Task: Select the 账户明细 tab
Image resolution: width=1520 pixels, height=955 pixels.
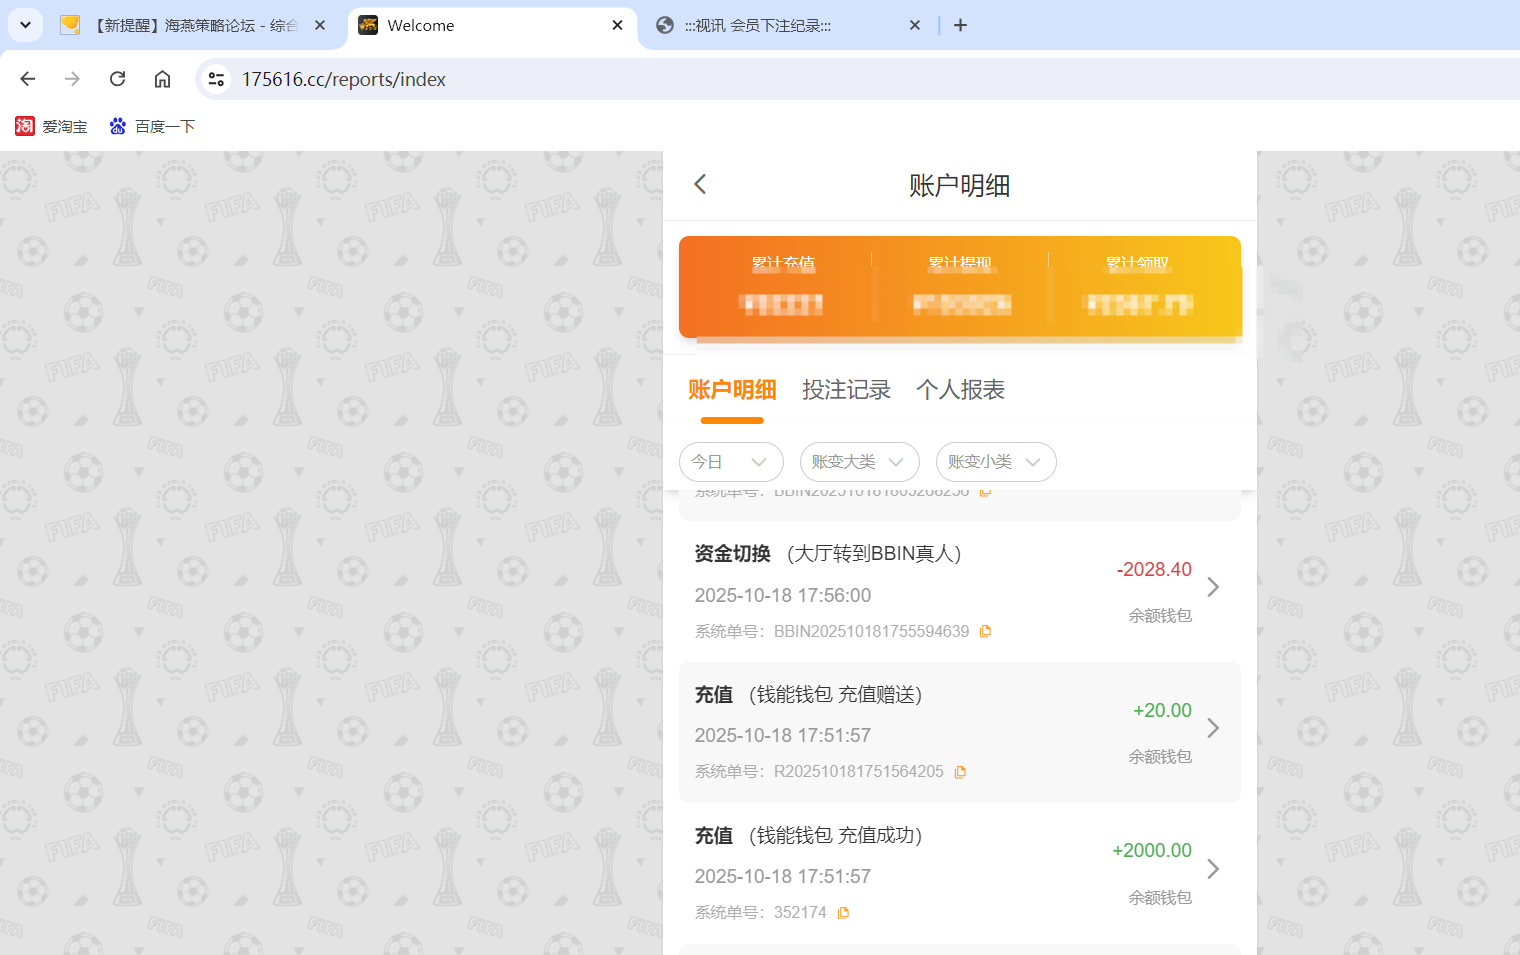Action: coord(732,390)
